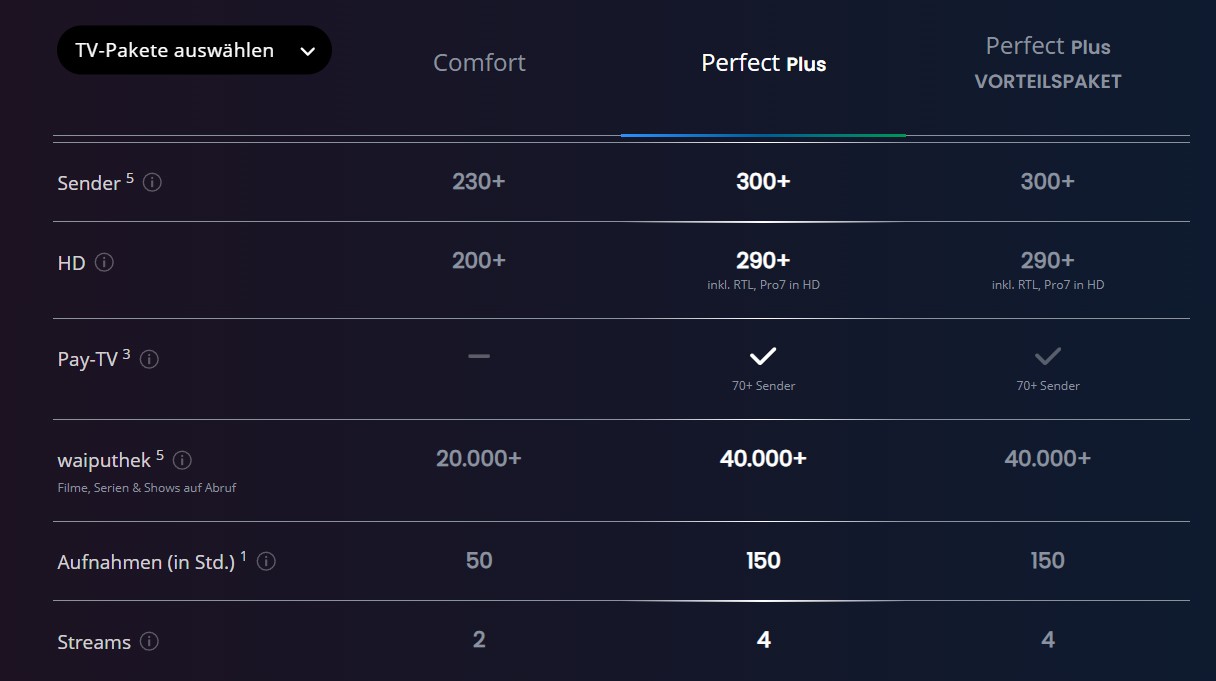Screen dimensions: 1216x681
Task: Open the Streams info icon
Action: pos(149,642)
